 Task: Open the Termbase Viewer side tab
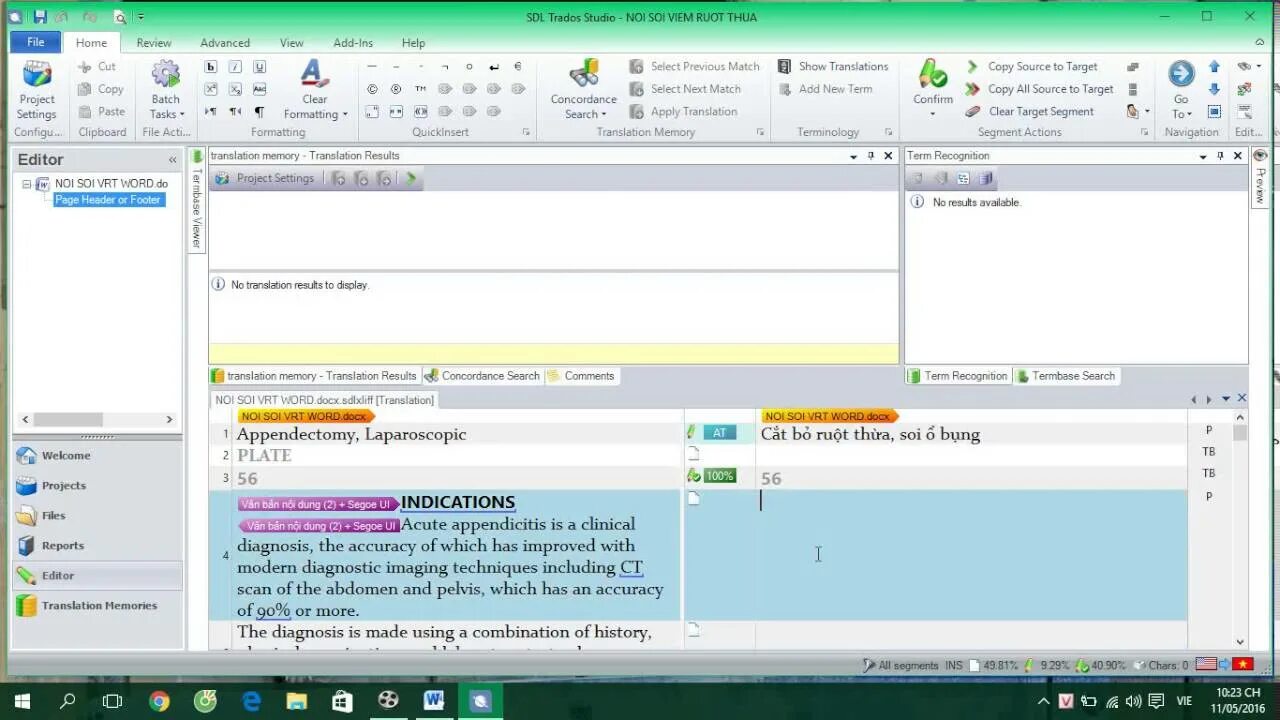point(197,200)
